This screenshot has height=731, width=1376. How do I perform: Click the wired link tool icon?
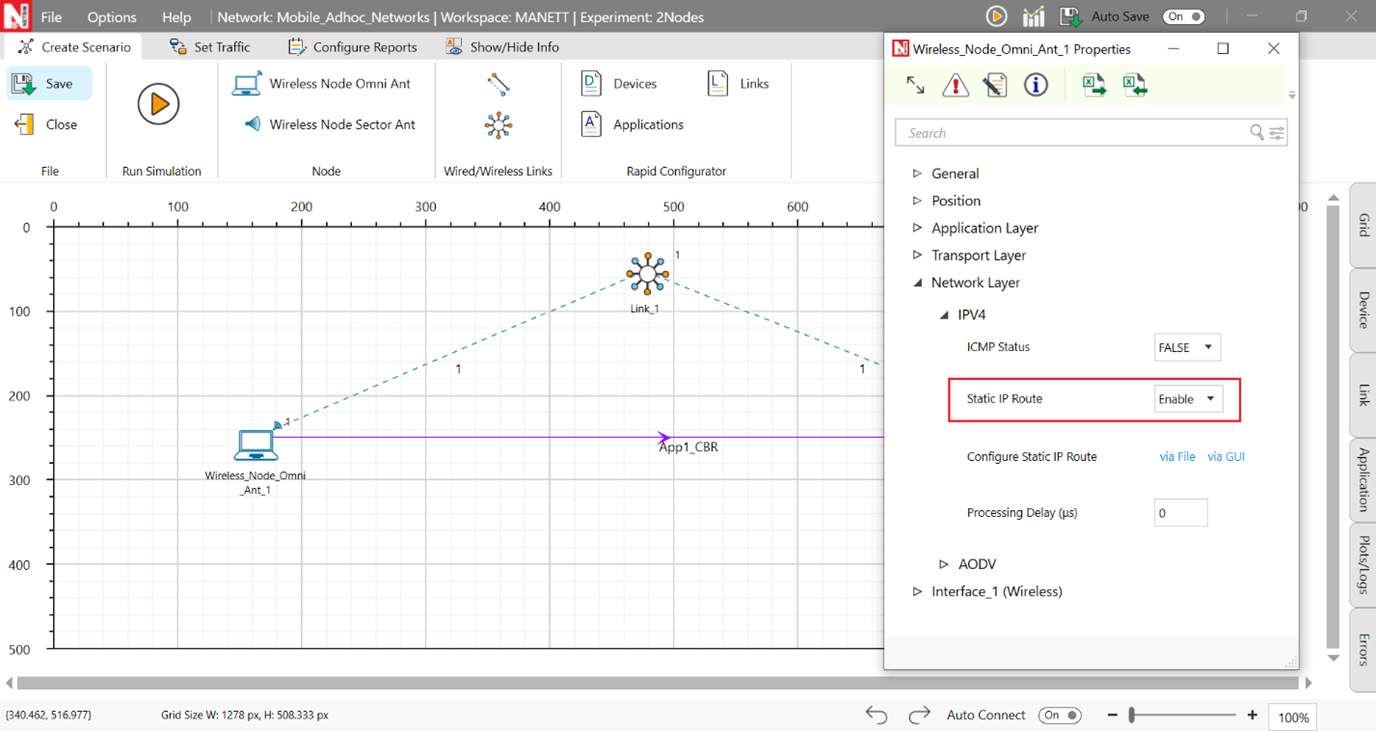[x=498, y=84]
